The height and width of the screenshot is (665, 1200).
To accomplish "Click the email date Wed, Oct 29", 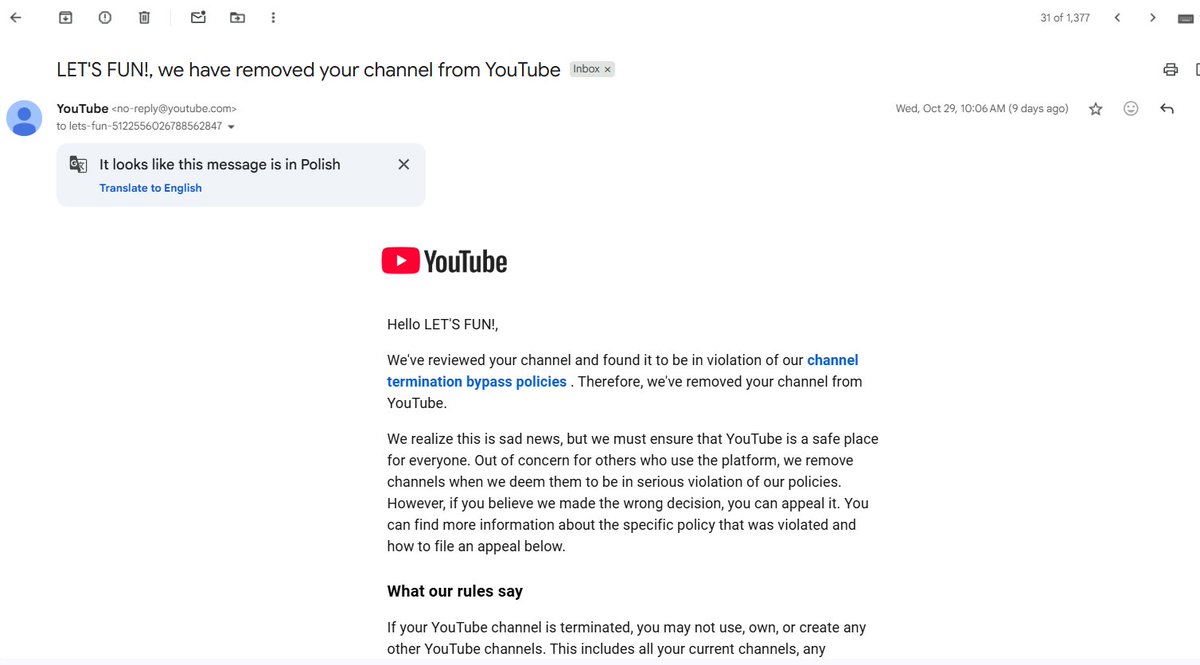I will pyautogui.click(x=982, y=108).
